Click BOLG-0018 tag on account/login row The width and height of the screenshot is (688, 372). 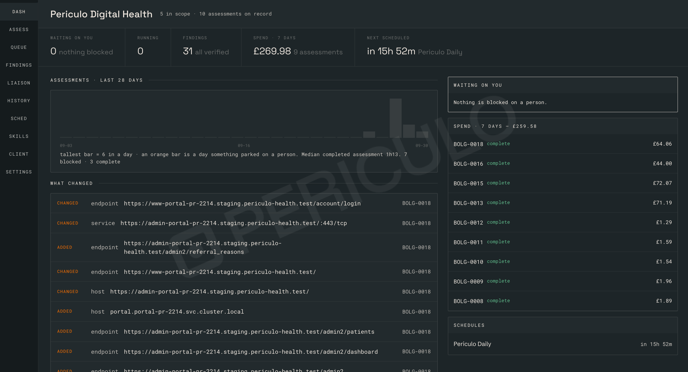416,204
